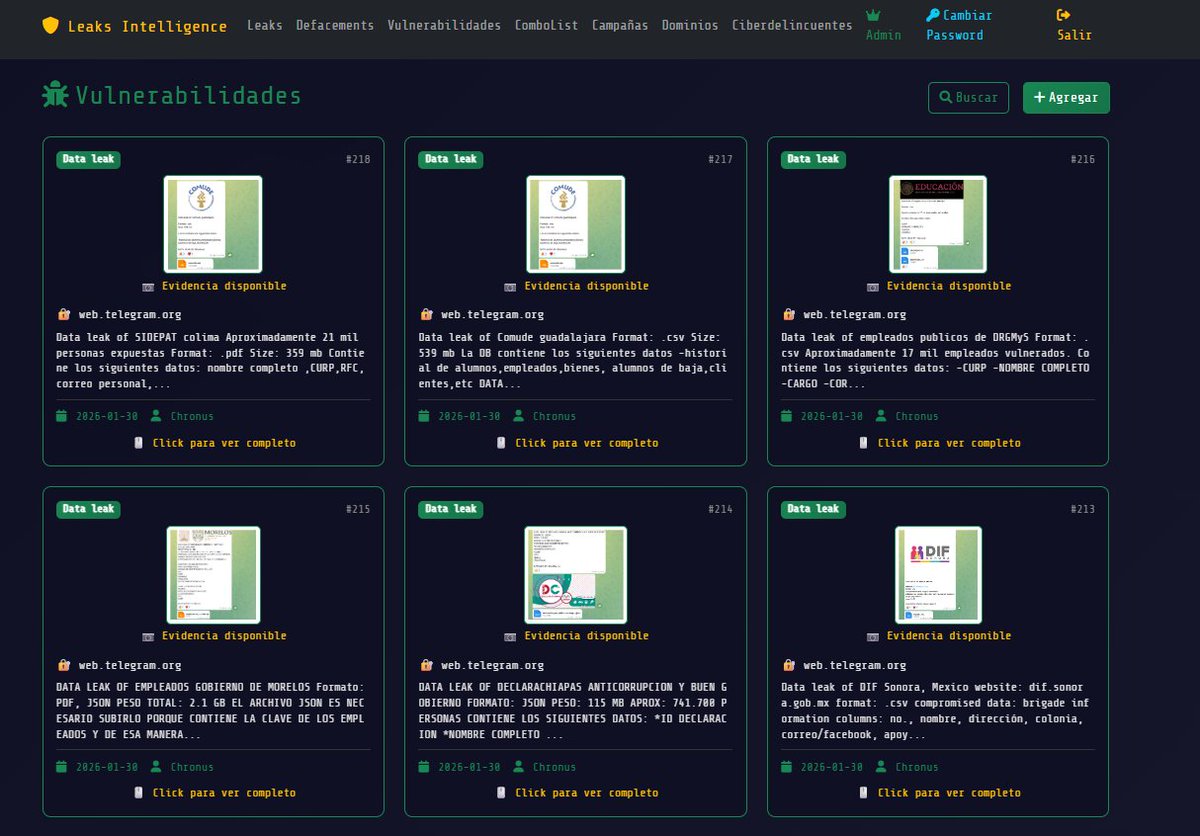This screenshot has width=1200, height=836.
Task: Open the Combolist page
Action: (546, 25)
